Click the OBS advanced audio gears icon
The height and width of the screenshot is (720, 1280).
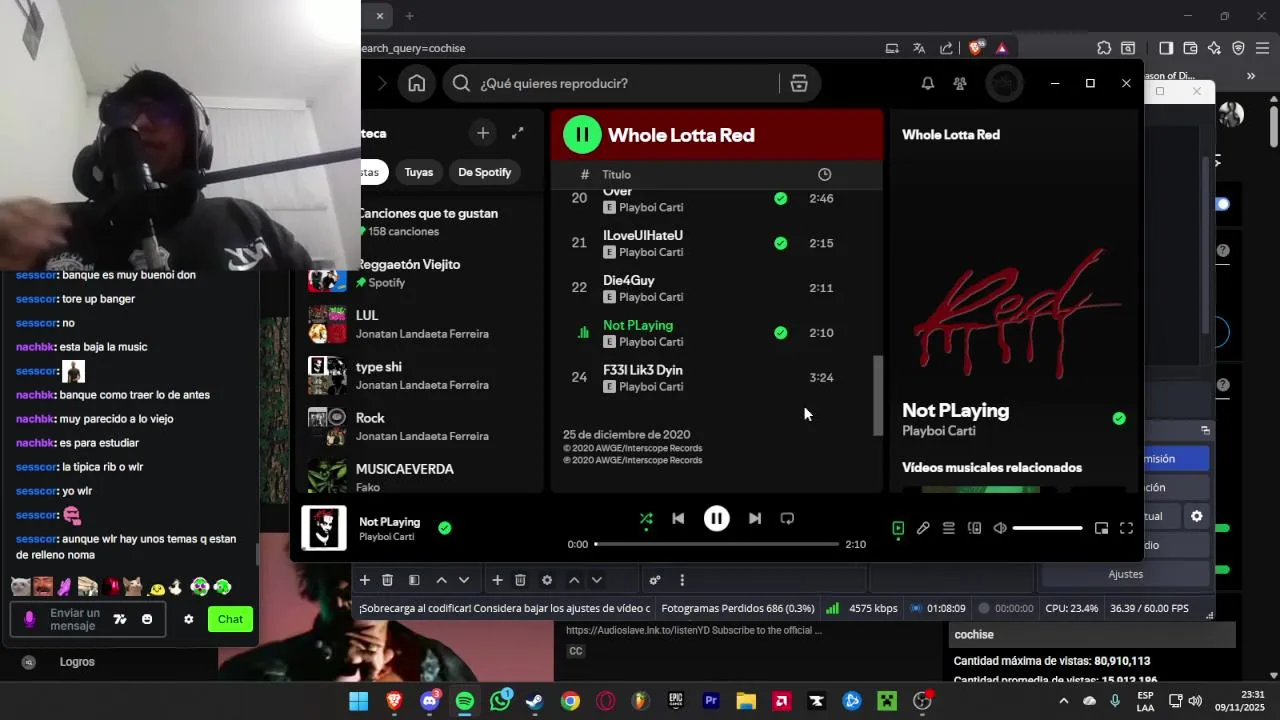[655, 580]
